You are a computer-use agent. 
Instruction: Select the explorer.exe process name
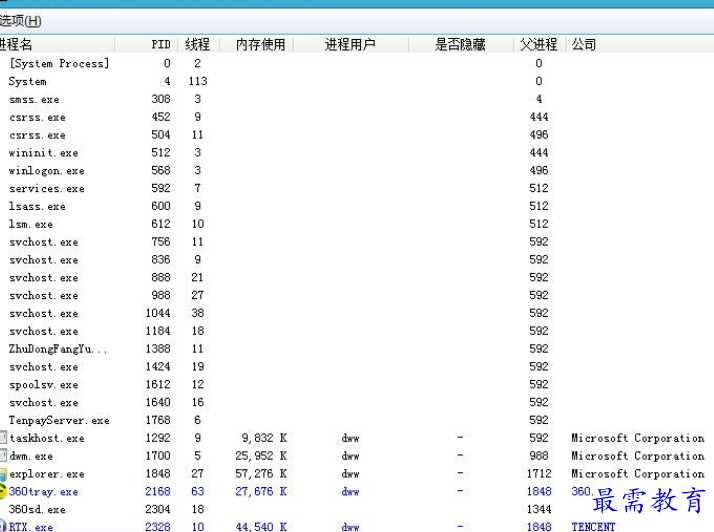click(47, 474)
